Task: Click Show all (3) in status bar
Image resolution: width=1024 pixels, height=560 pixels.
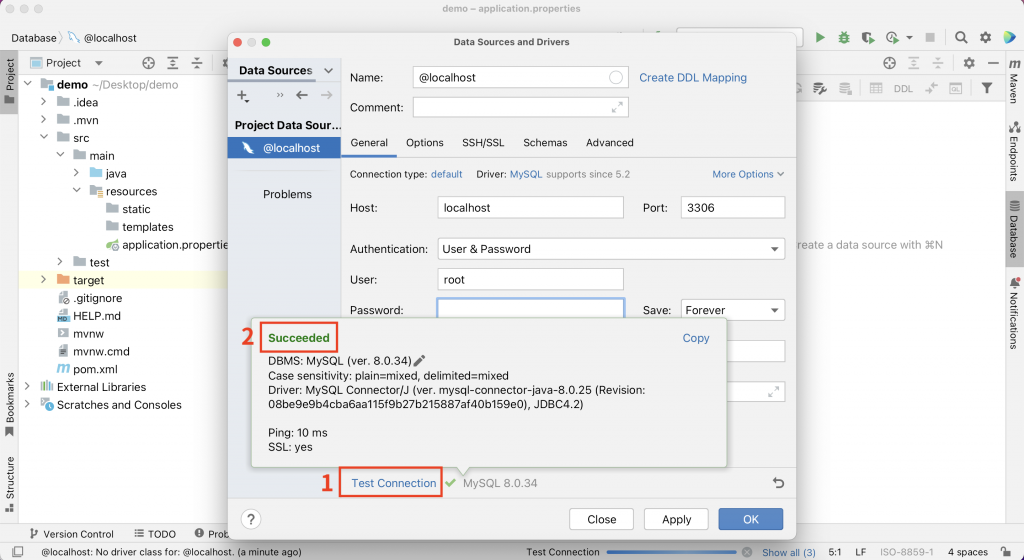Action: click(x=788, y=552)
